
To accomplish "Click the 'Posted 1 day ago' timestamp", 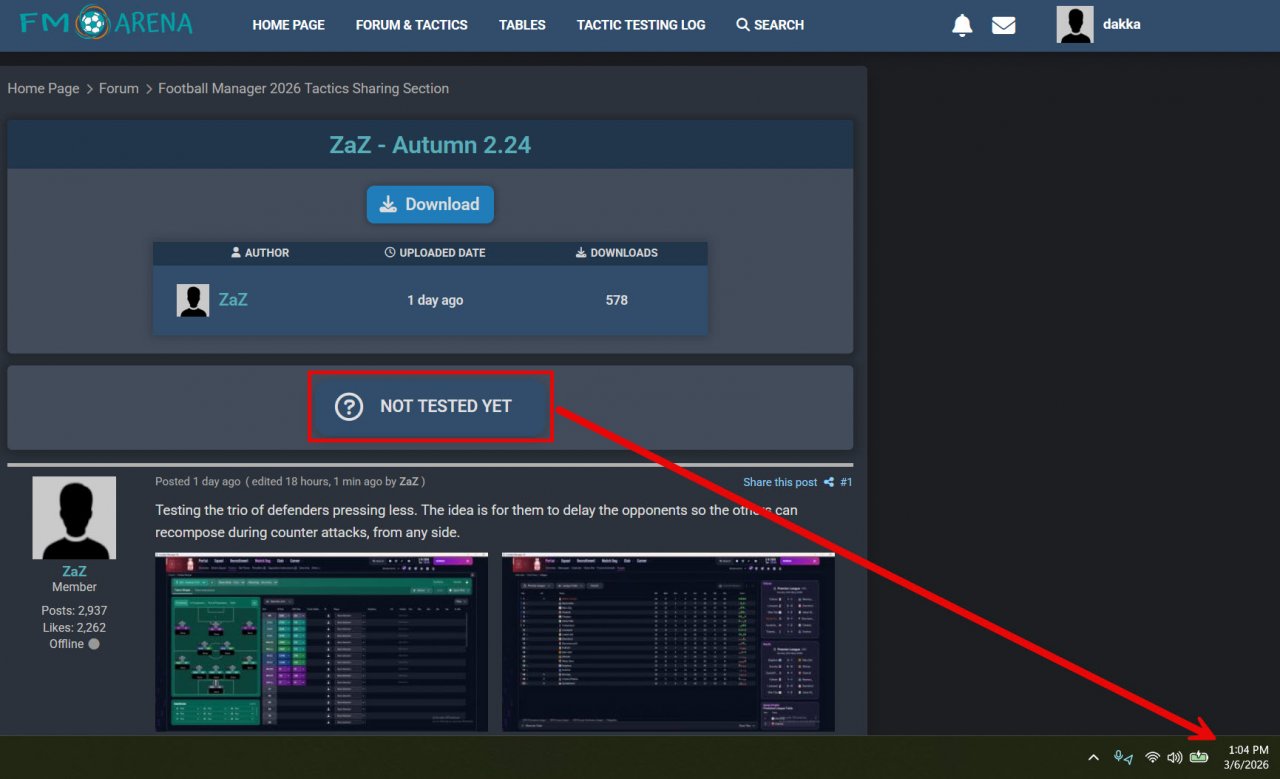I will pos(198,481).
